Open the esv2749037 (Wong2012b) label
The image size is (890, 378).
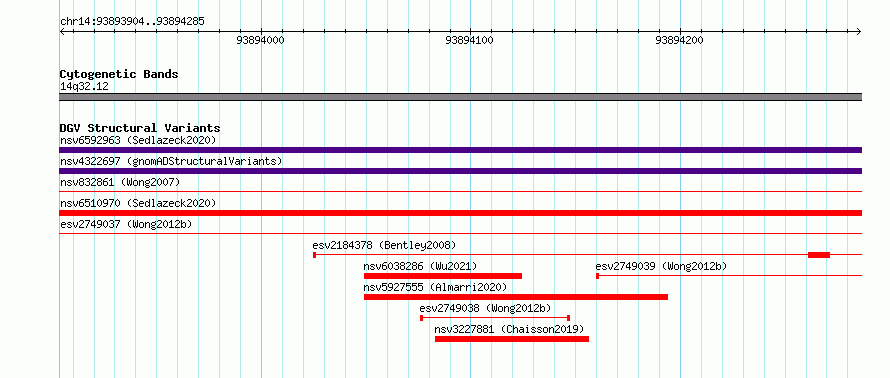127,224
